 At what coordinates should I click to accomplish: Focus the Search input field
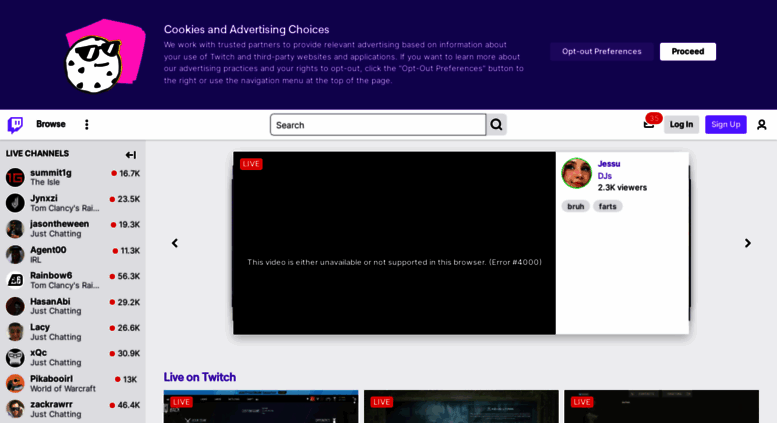(378, 125)
